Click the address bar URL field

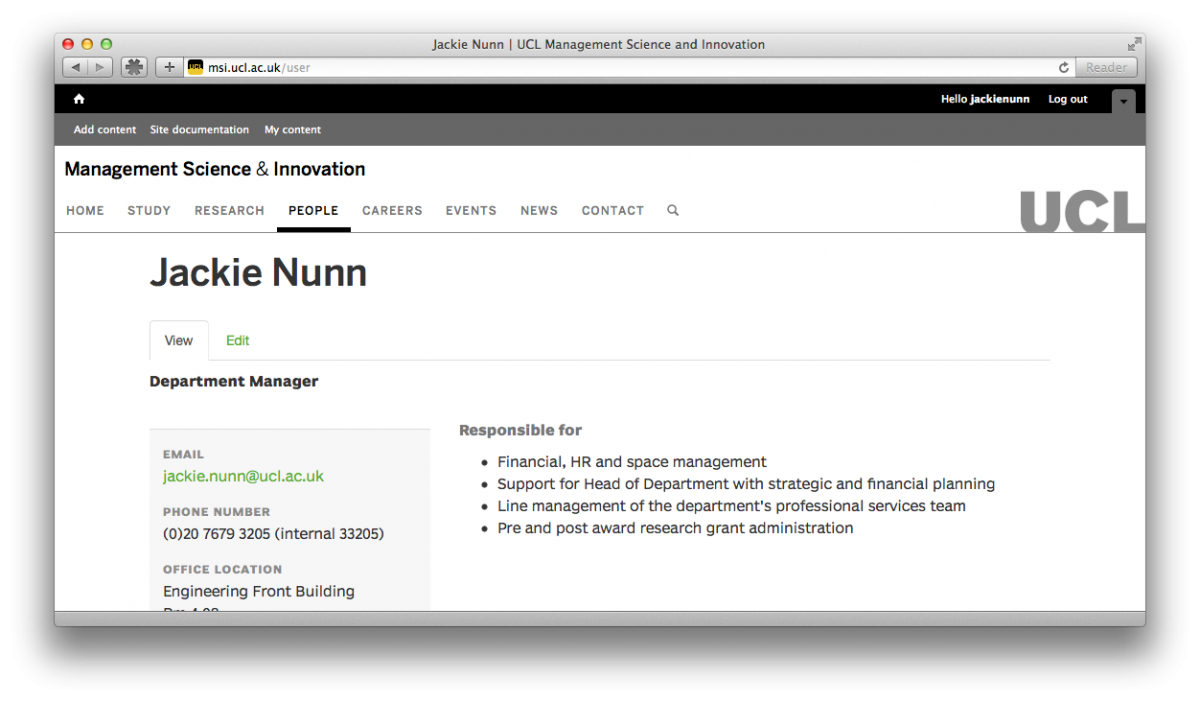(630, 67)
